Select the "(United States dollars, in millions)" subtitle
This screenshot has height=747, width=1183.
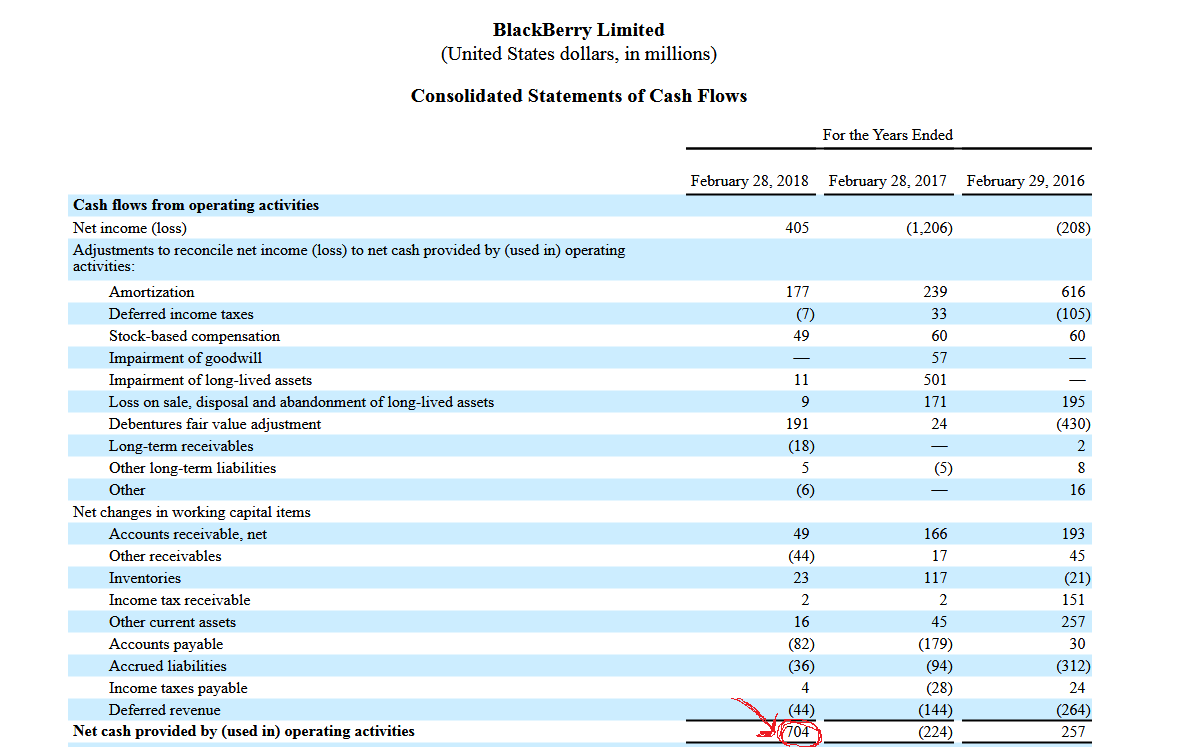click(x=579, y=54)
